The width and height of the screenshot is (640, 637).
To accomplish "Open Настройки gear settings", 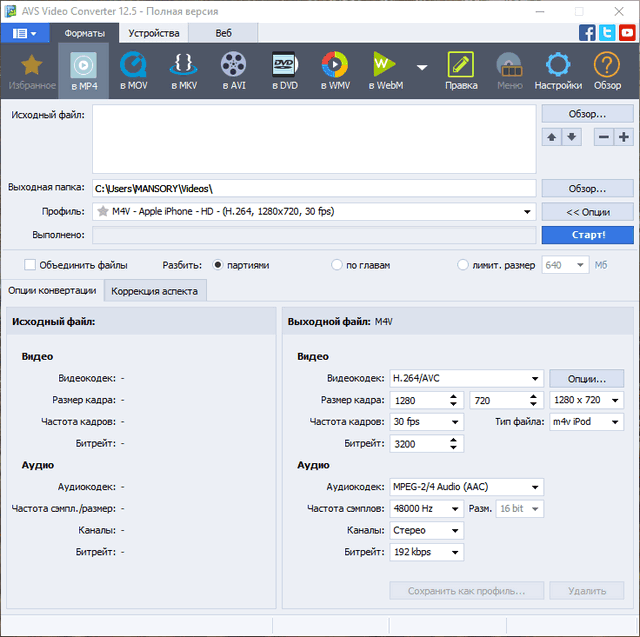I will 558,70.
